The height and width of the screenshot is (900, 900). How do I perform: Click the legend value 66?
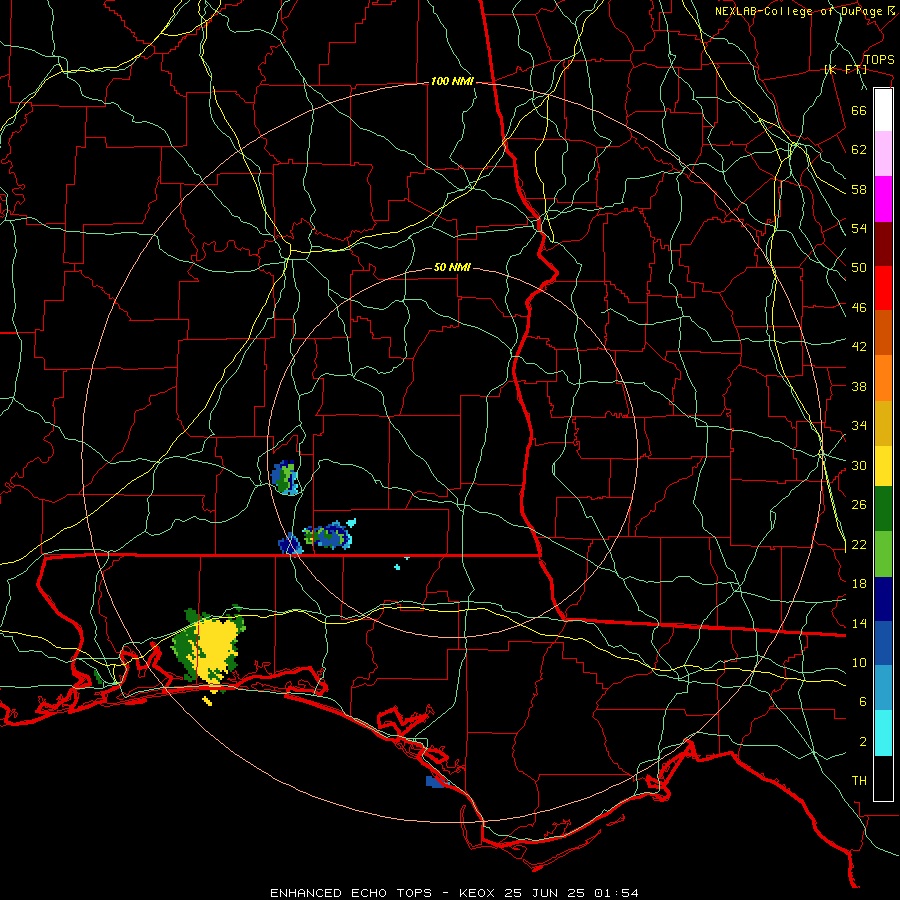[859, 110]
